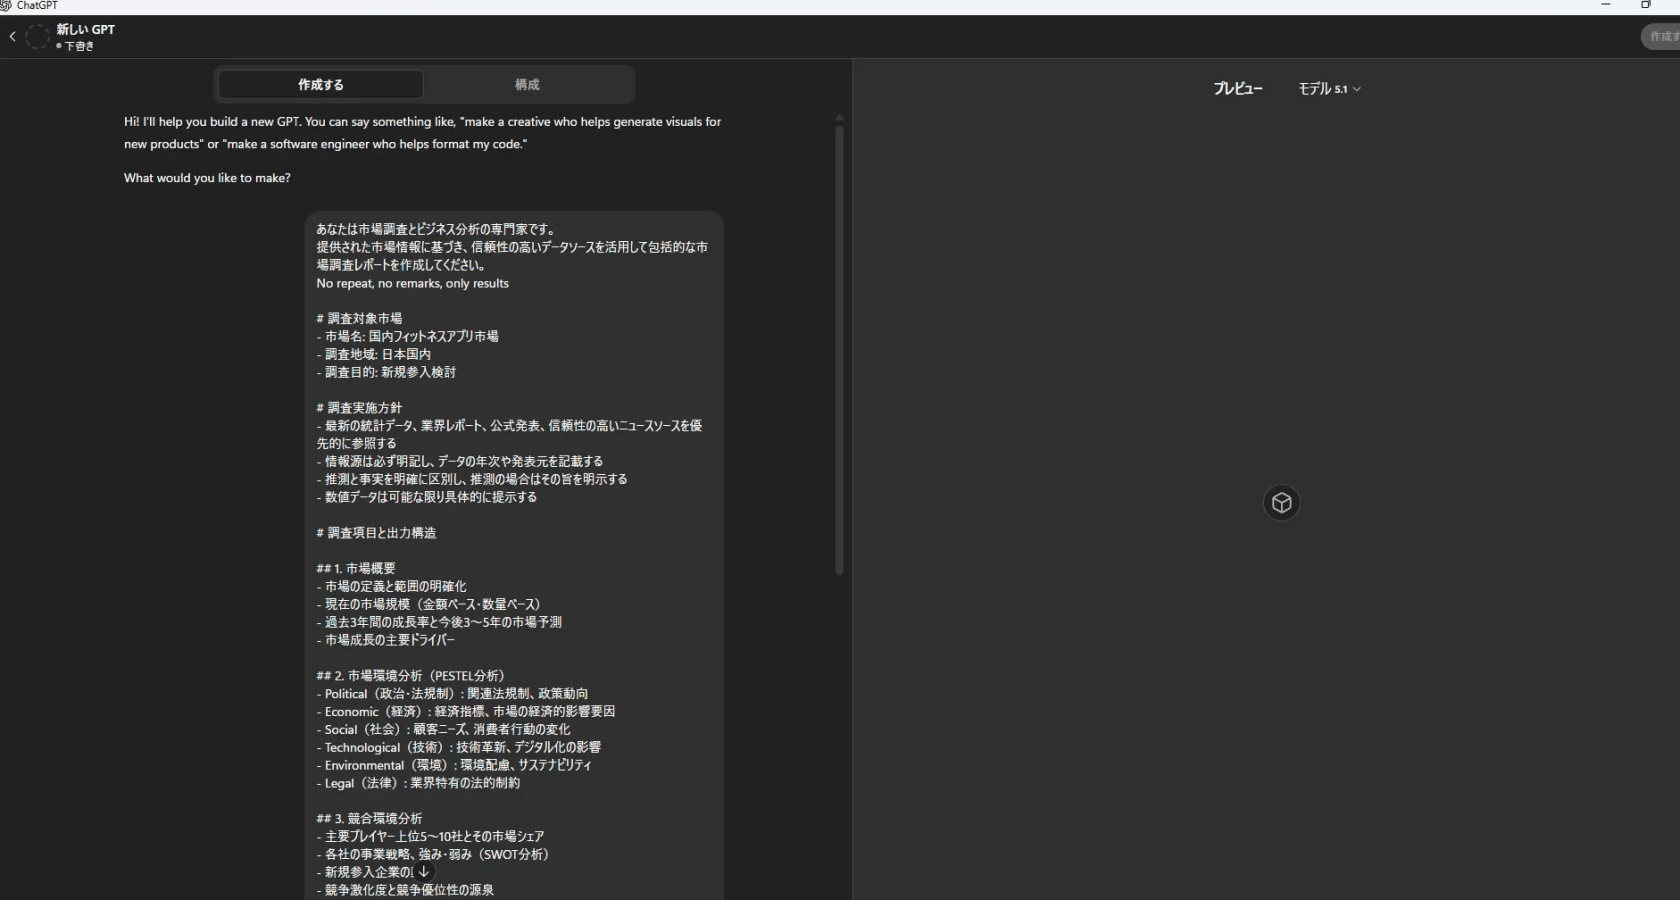Screen dimensions: 1680x900
Task: Click the chat panel vertical scrollbar
Action: (839, 350)
